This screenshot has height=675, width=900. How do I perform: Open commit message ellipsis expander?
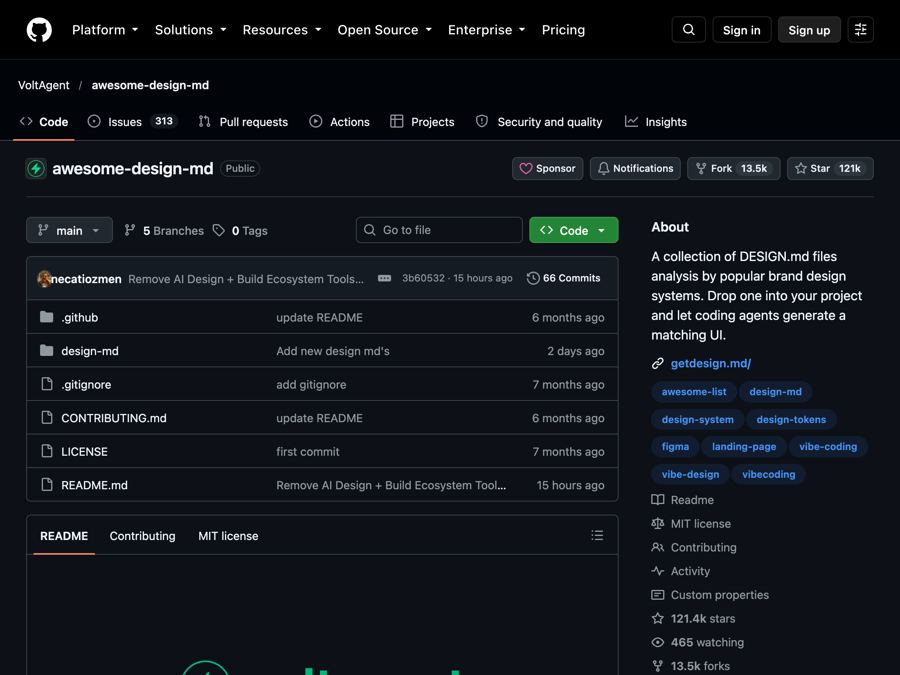[x=384, y=278]
